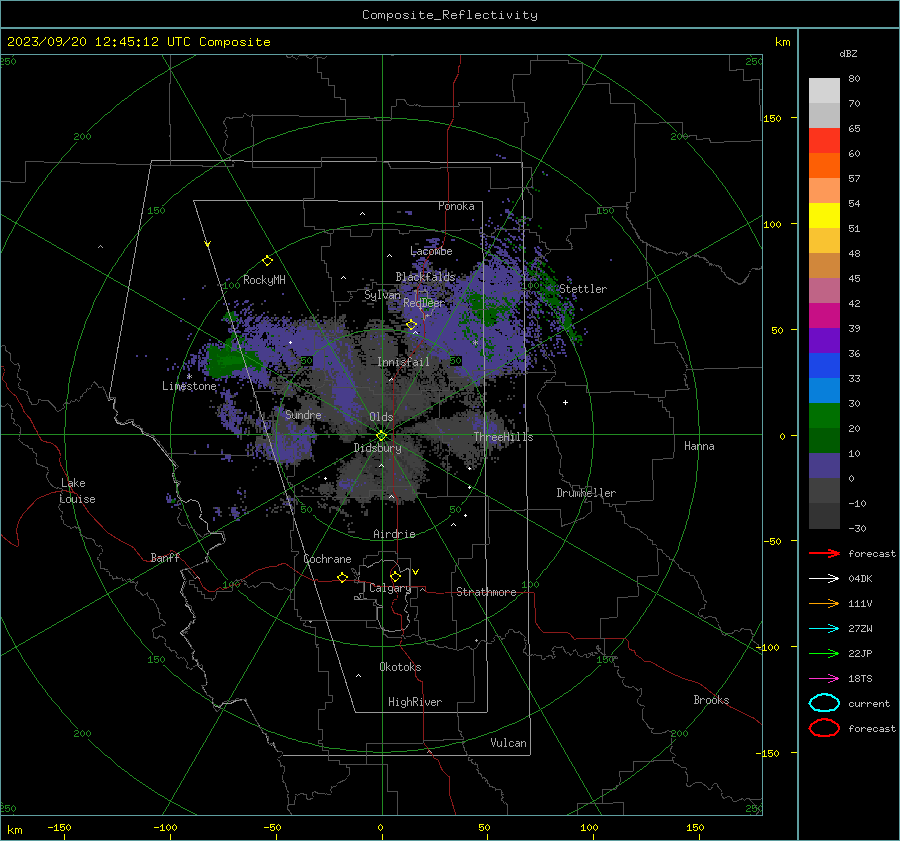
Task: Pick the yellow 54-51 dBZ color swatch
Action: click(x=824, y=216)
